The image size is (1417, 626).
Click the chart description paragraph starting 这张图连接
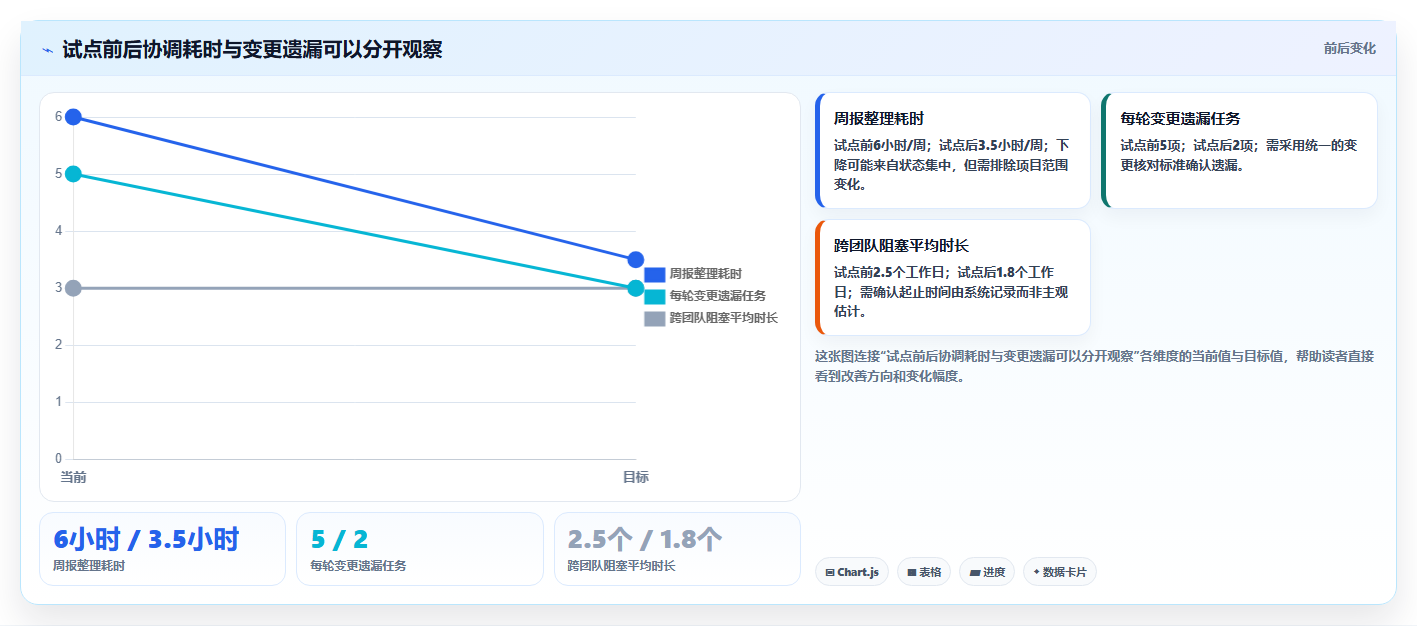click(x=1094, y=366)
